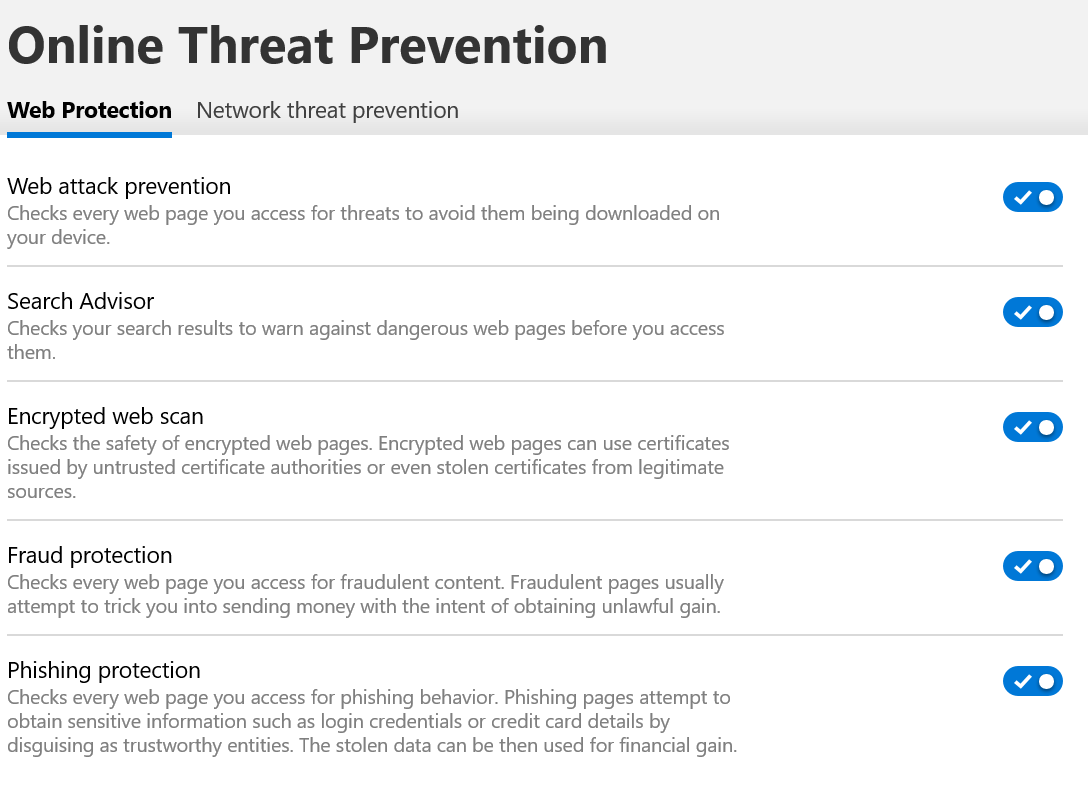This screenshot has width=1088, height=787.
Task: Select the Web Protection tab
Action: [90, 110]
